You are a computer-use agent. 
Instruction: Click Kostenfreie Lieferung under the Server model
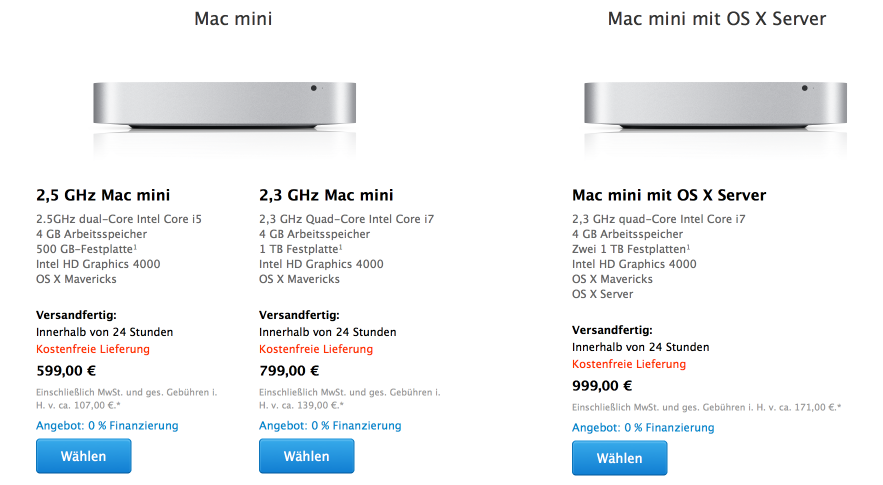629,364
